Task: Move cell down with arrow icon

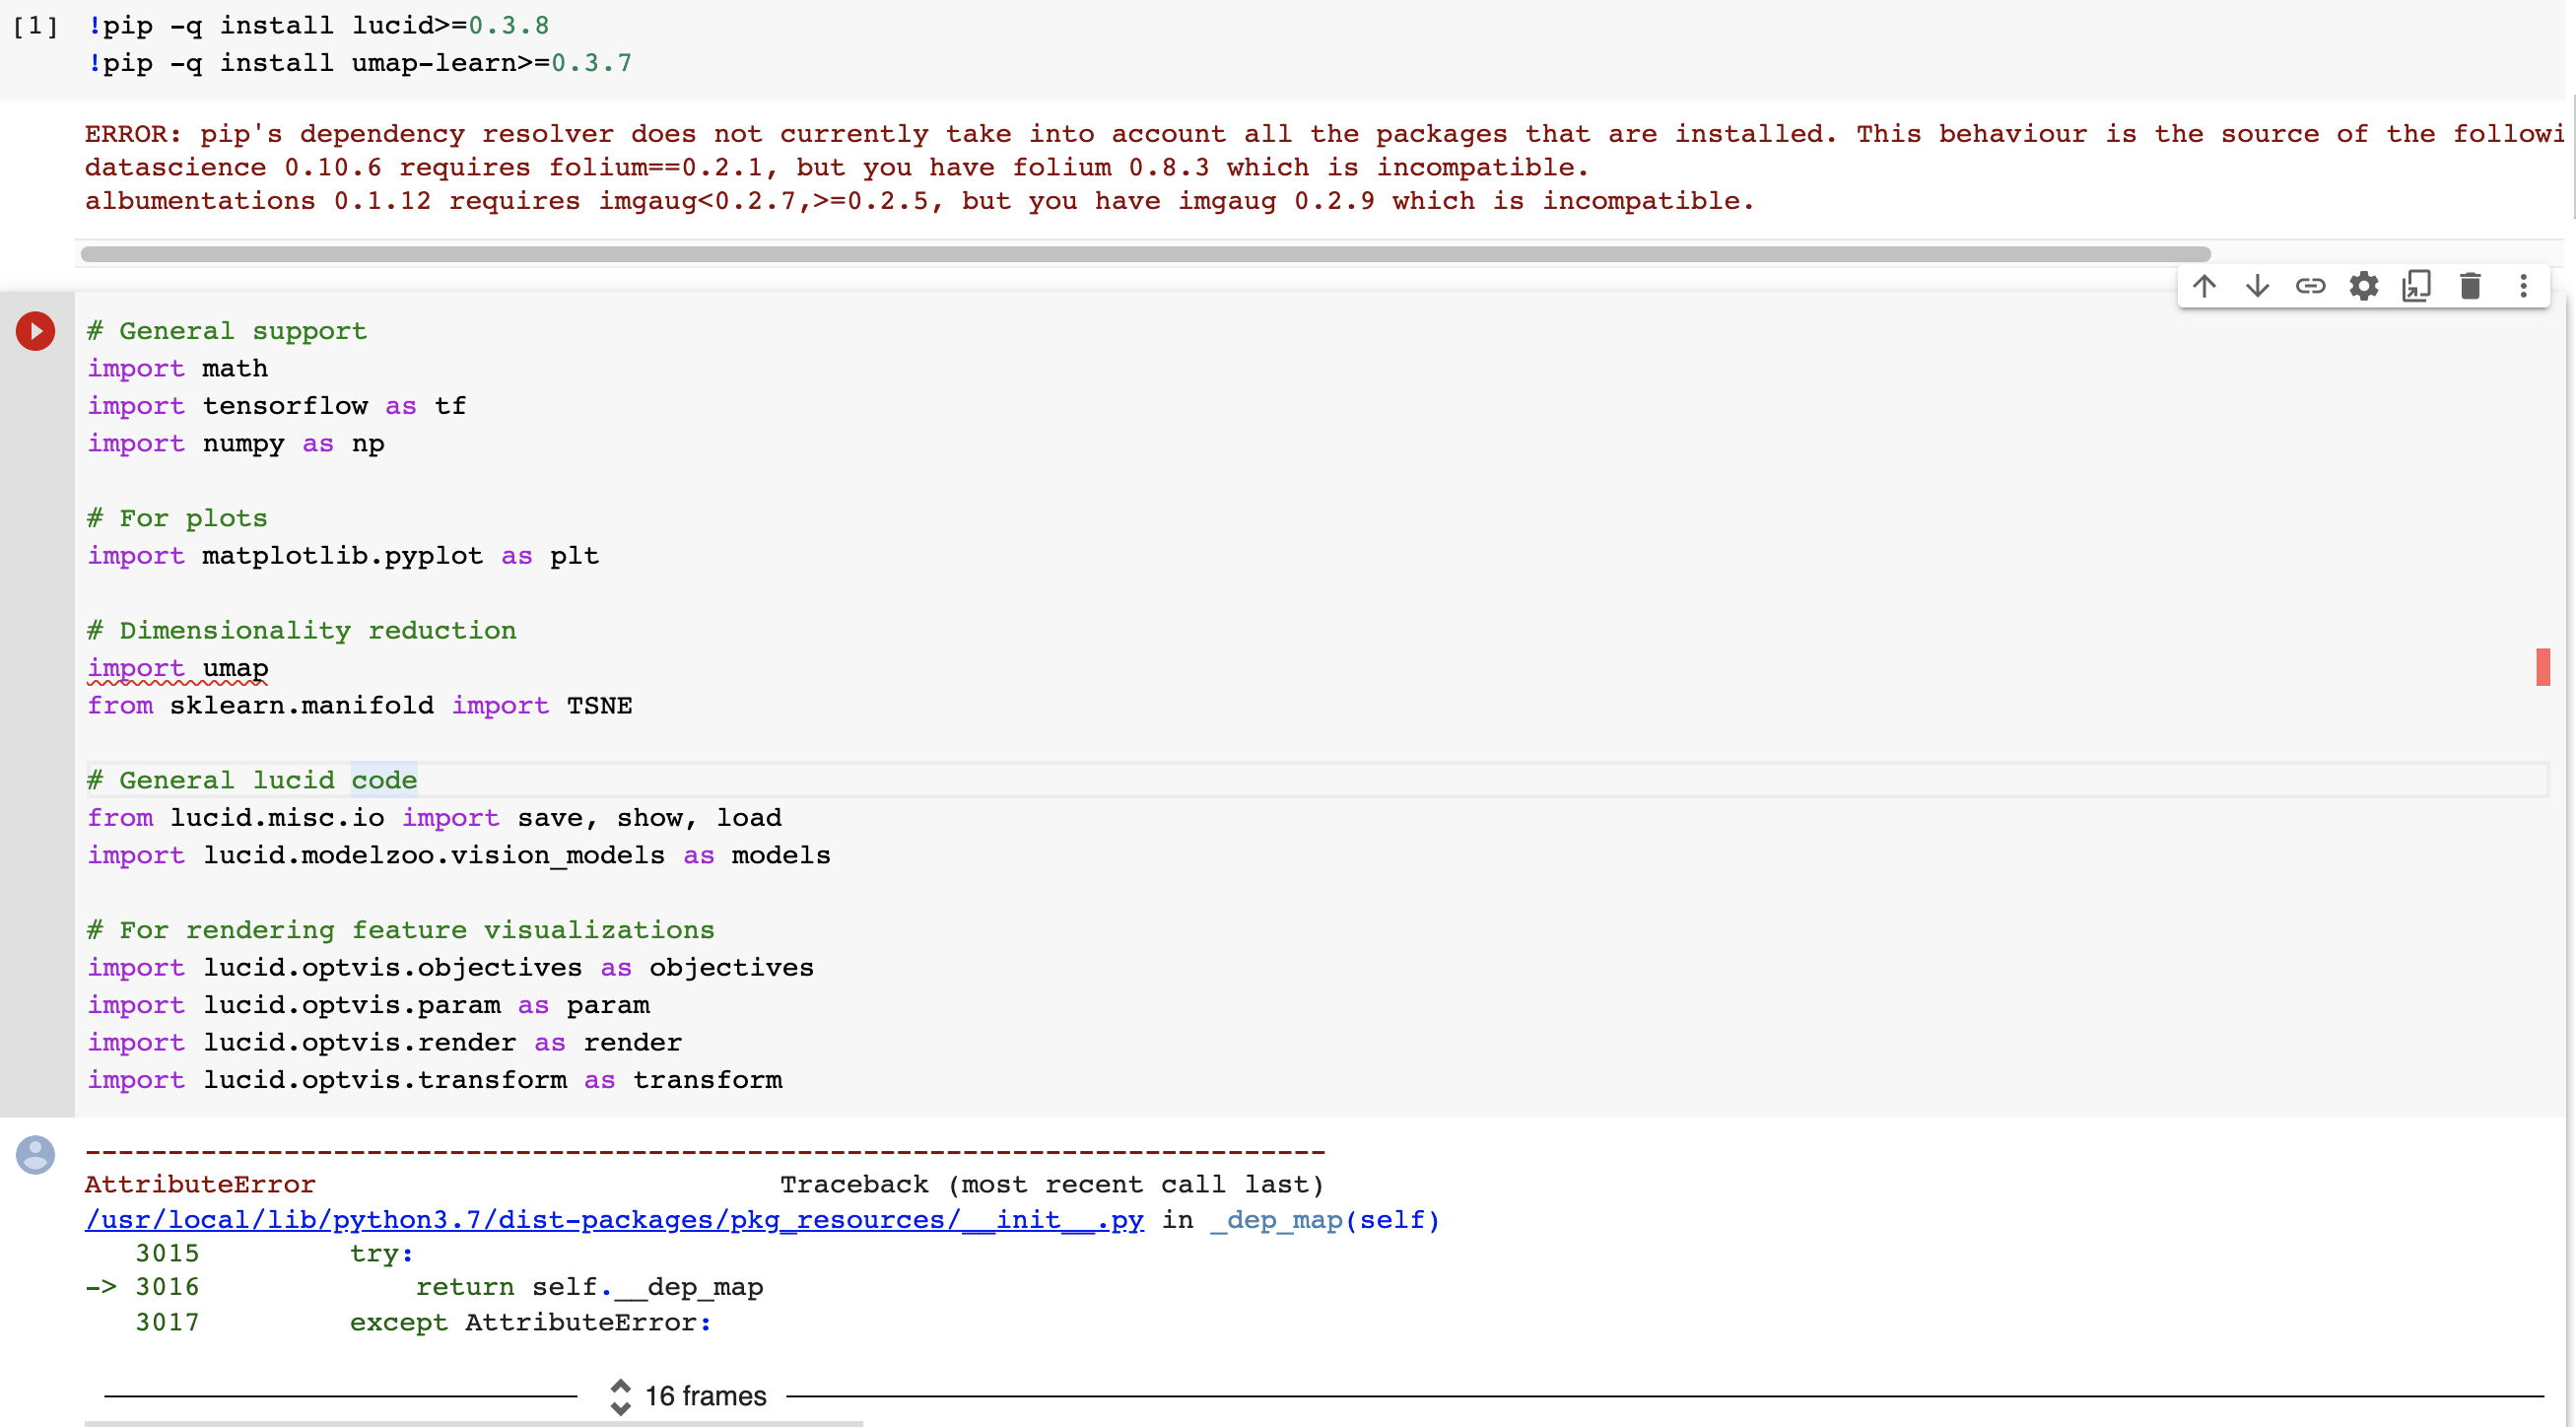Action: (2257, 286)
